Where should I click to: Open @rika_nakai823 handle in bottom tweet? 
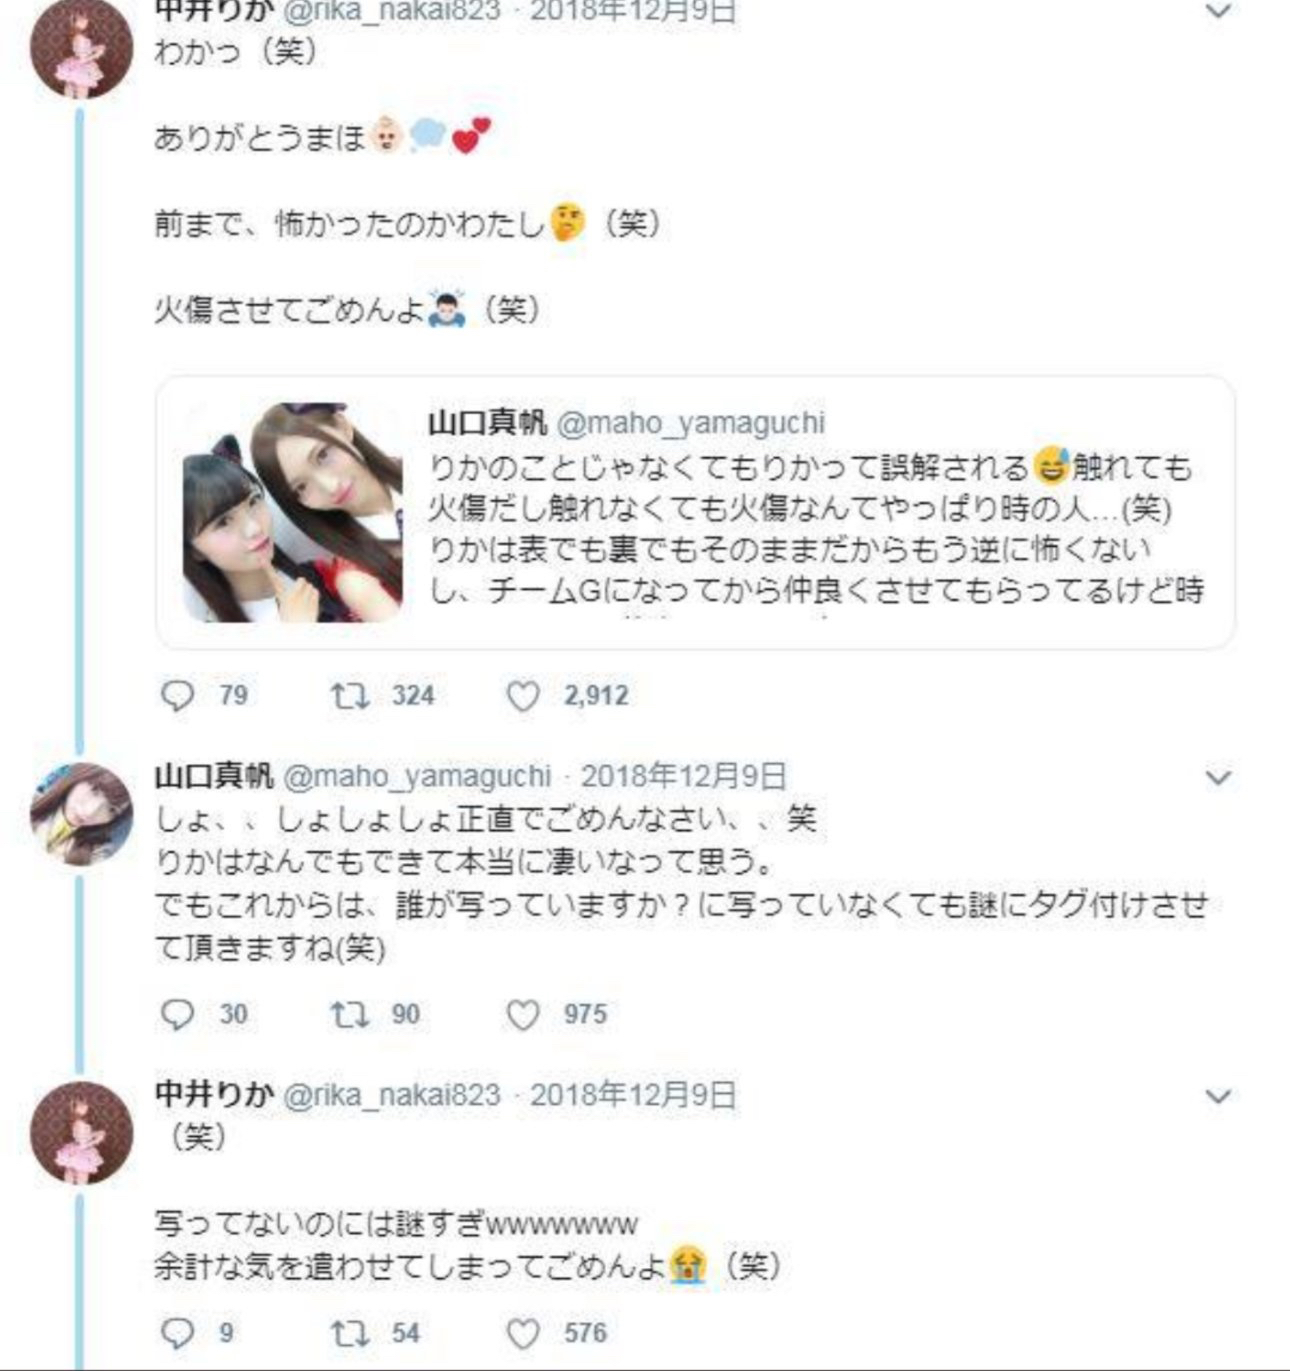pyautogui.click(x=392, y=1095)
